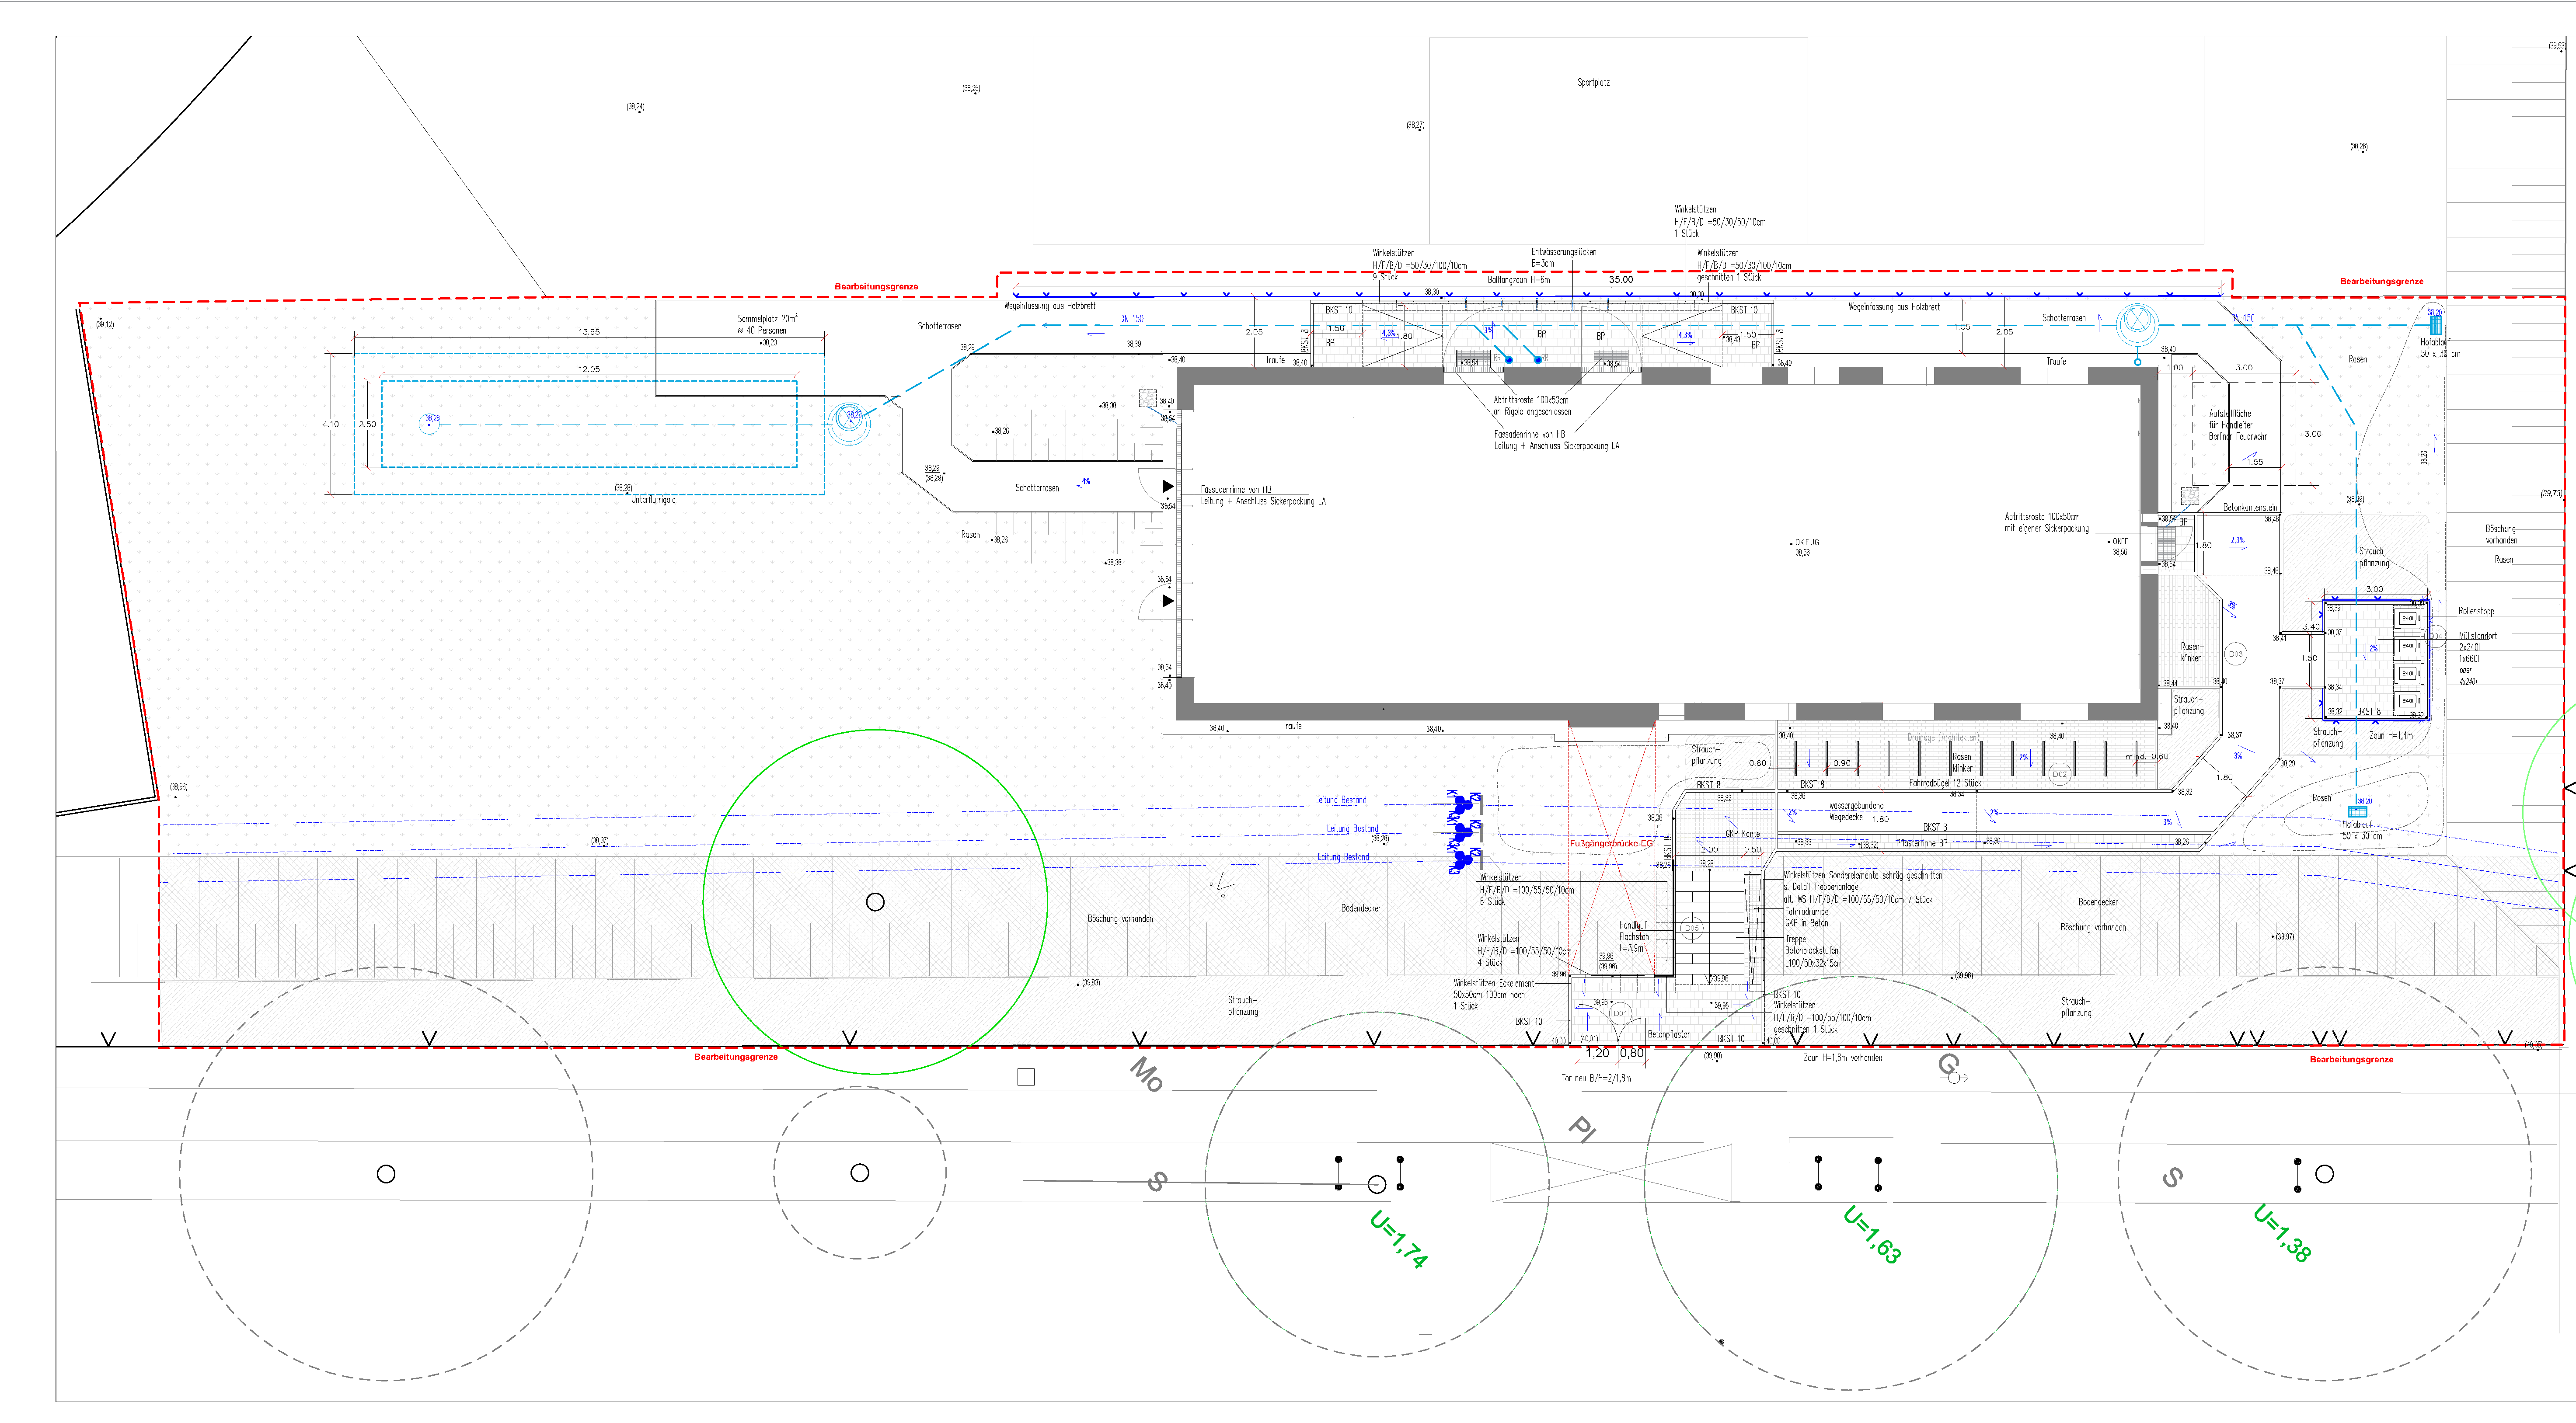The width and height of the screenshot is (2576, 1423).
Task: Click the upper black entrance arrow on building
Action: (x=1168, y=486)
